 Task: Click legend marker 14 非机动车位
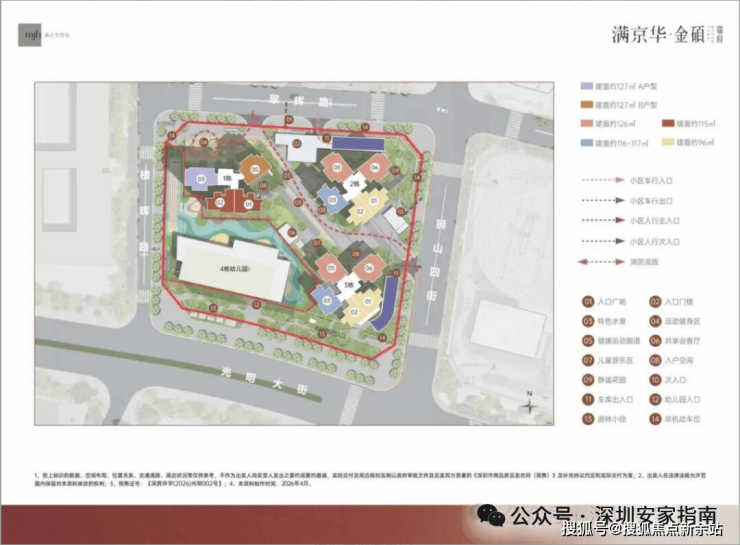[x=656, y=419]
